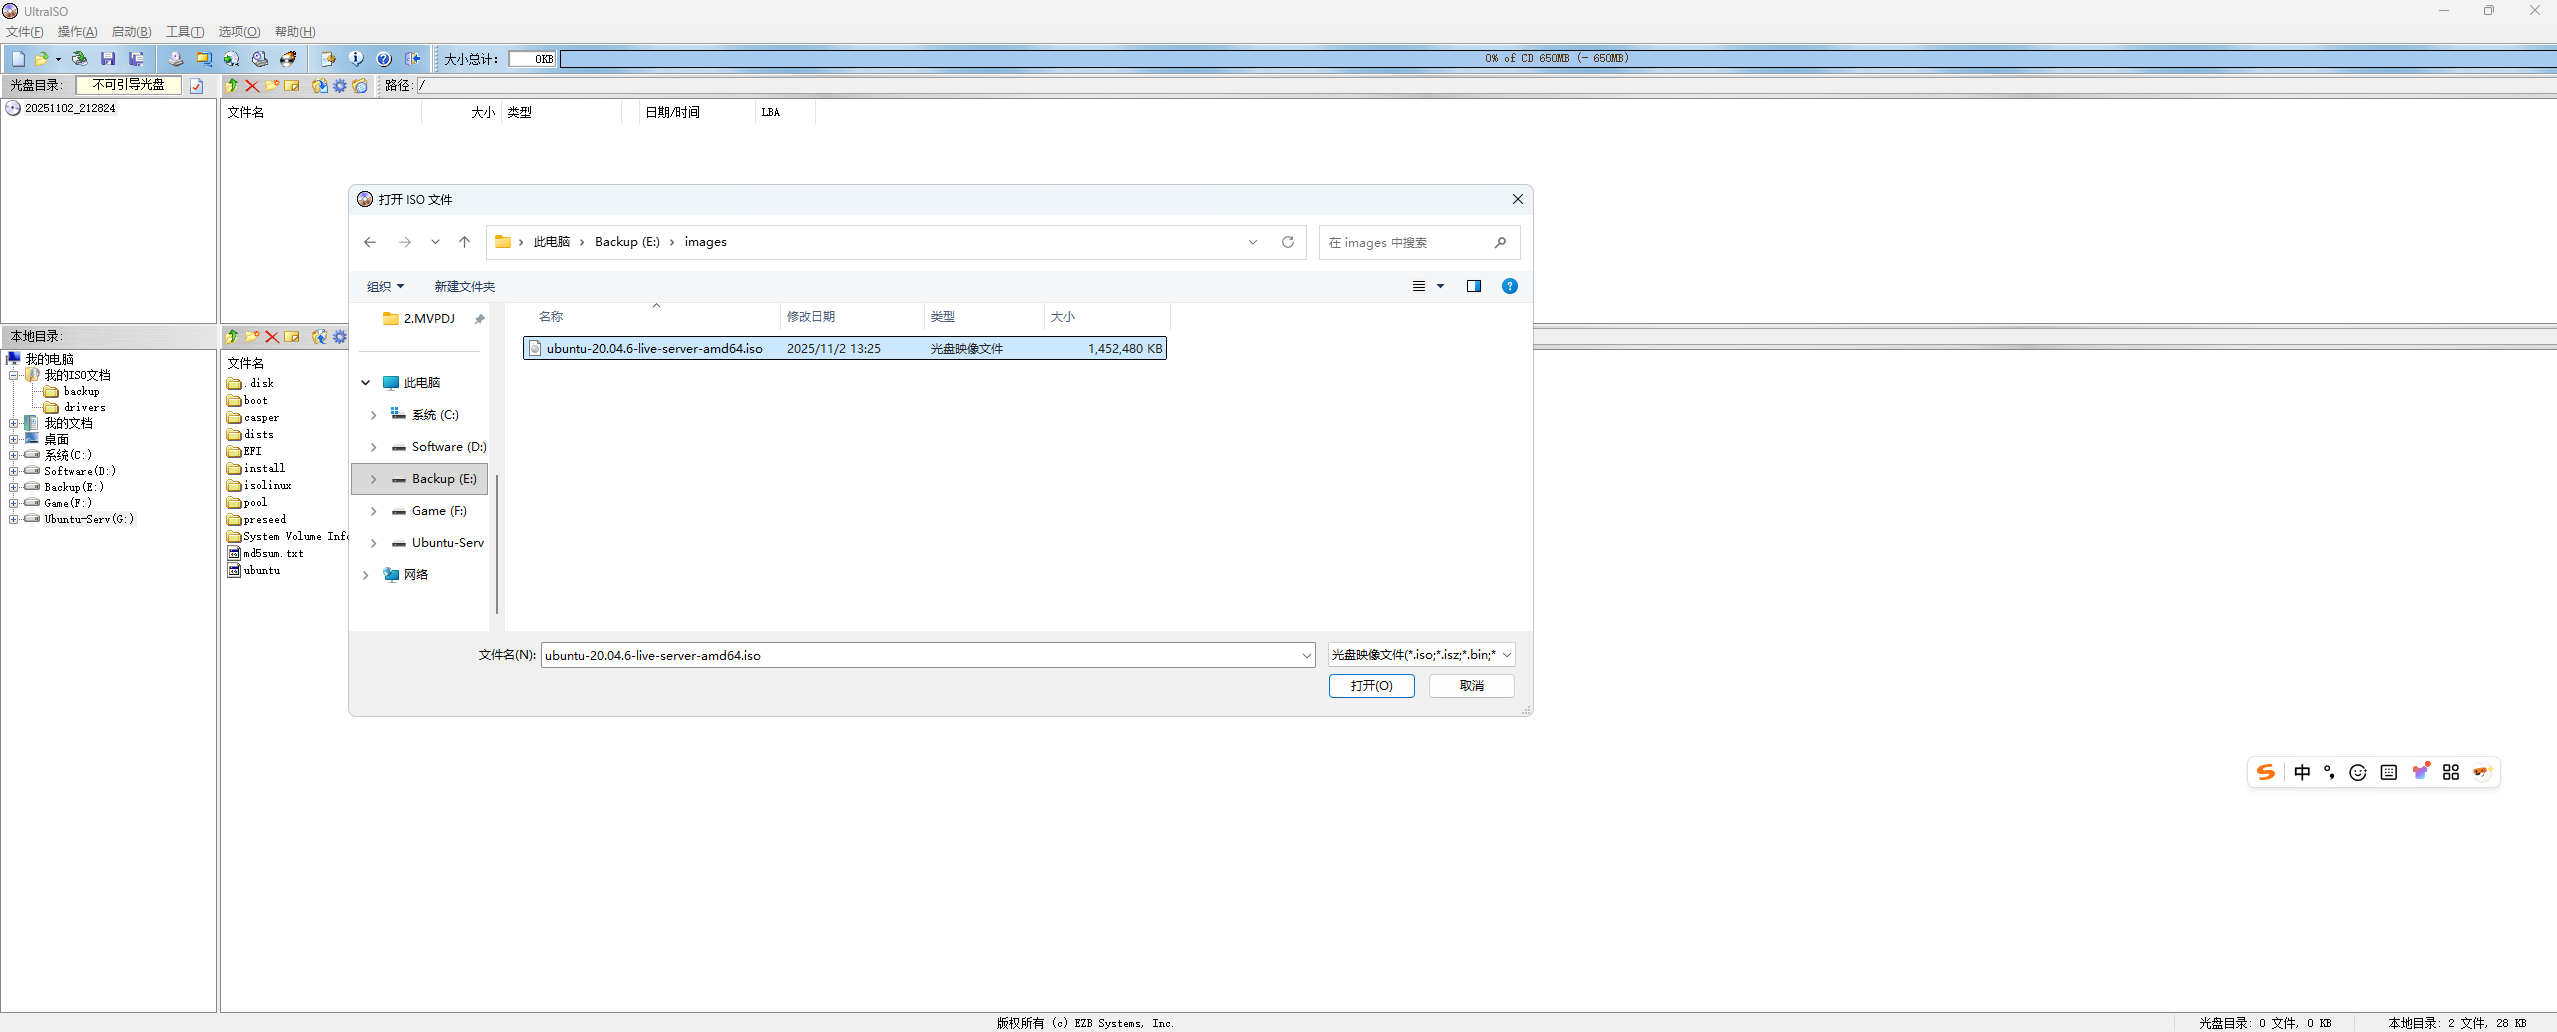Click the 取消 button

tap(1471, 686)
